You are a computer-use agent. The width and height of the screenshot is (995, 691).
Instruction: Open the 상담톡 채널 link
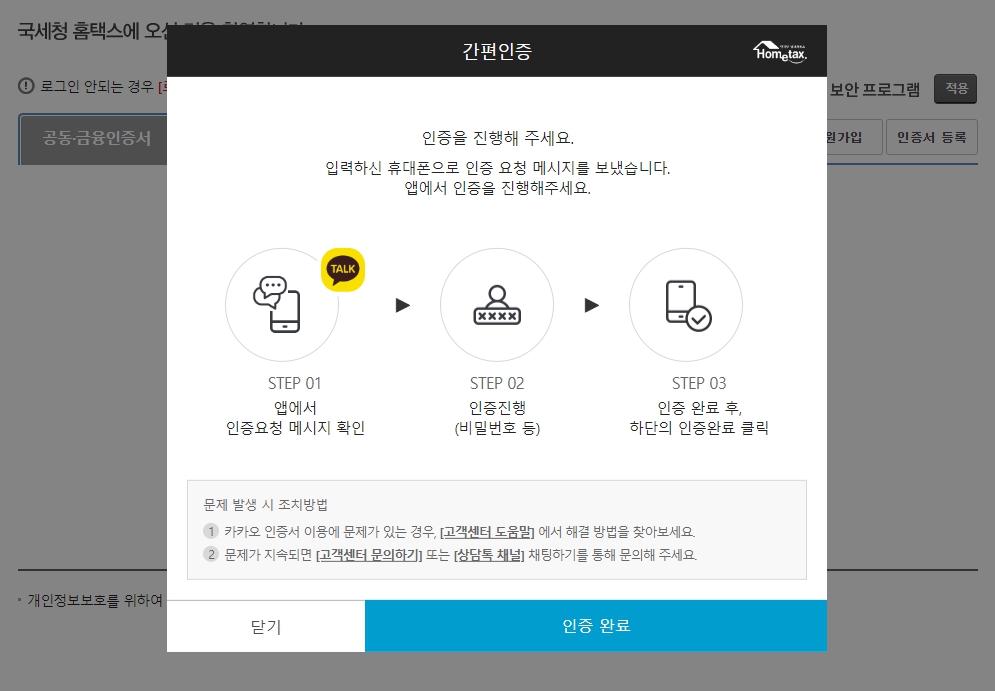489,555
